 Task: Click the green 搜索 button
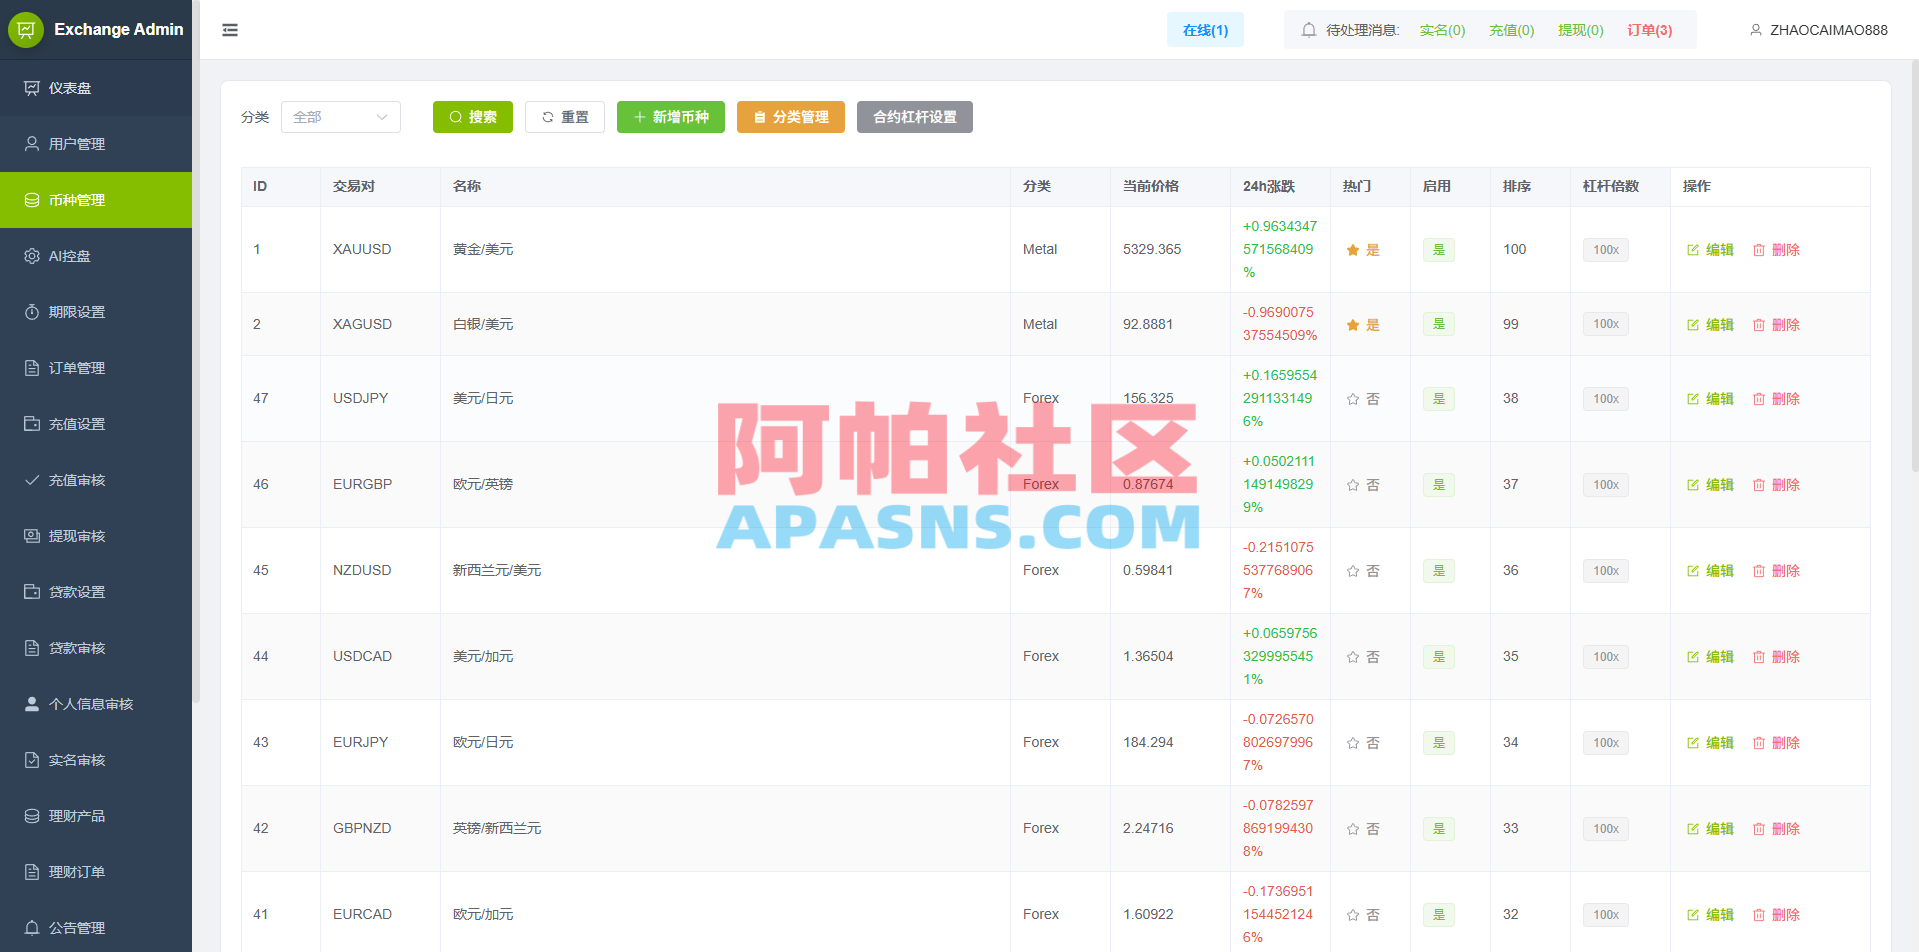pyautogui.click(x=473, y=117)
